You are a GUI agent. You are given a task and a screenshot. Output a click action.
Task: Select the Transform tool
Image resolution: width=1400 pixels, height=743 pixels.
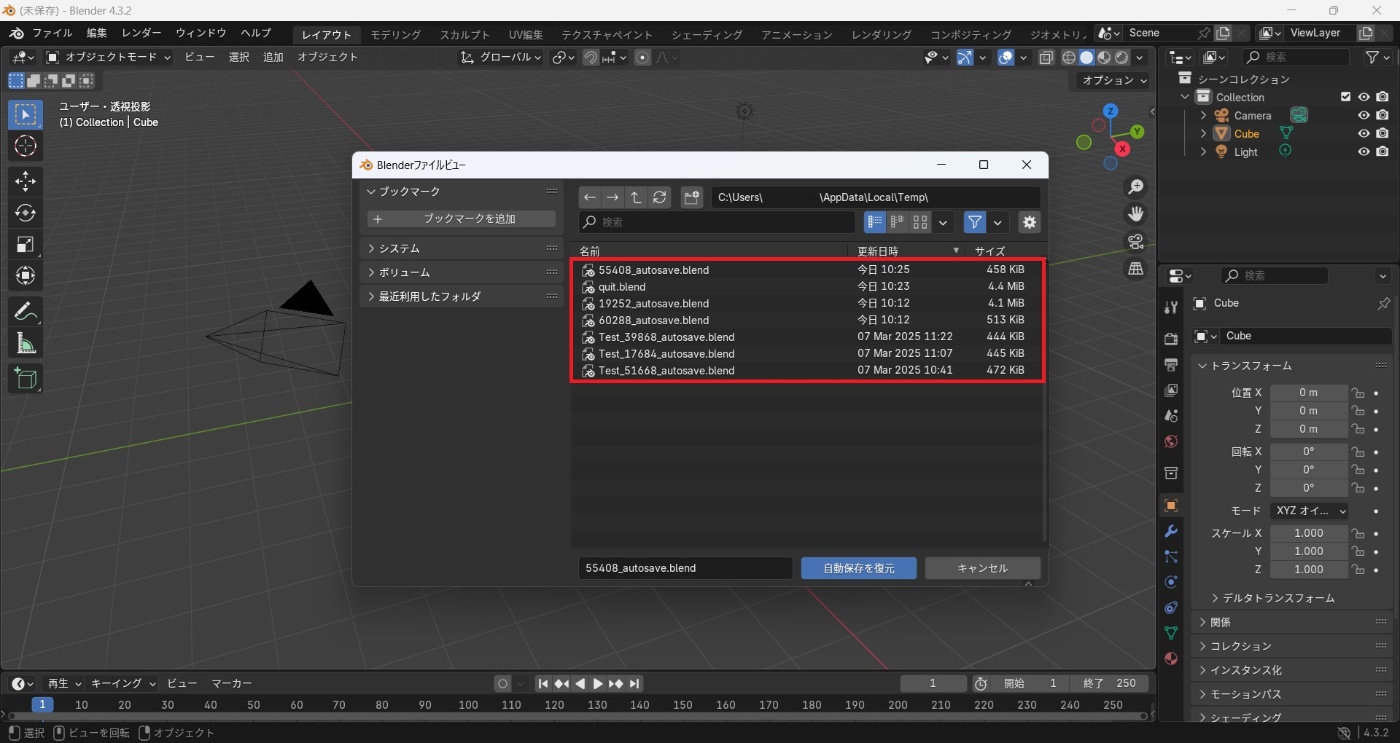tap(26, 276)
